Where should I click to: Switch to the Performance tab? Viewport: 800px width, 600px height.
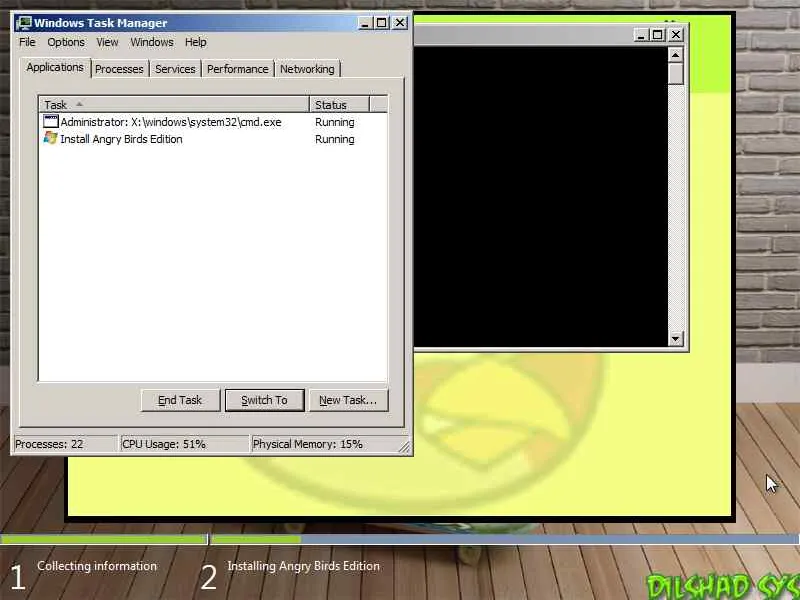[x=238, y=69]
